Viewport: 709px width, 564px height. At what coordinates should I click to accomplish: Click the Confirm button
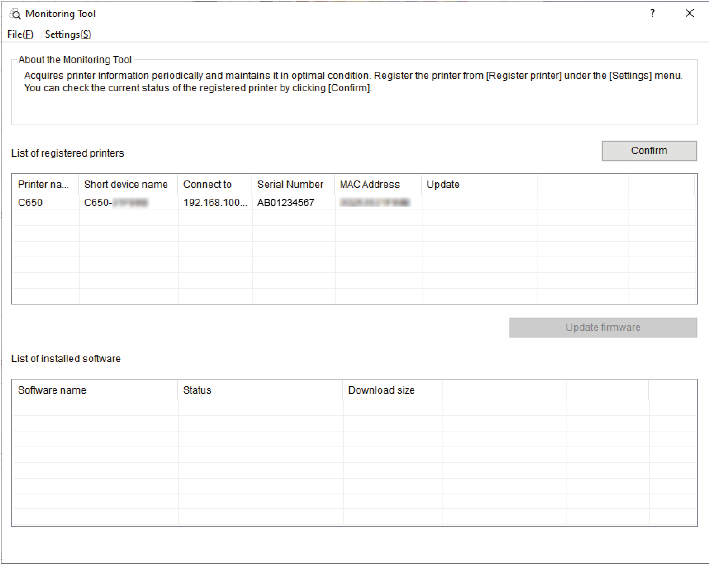click(649, 151)
